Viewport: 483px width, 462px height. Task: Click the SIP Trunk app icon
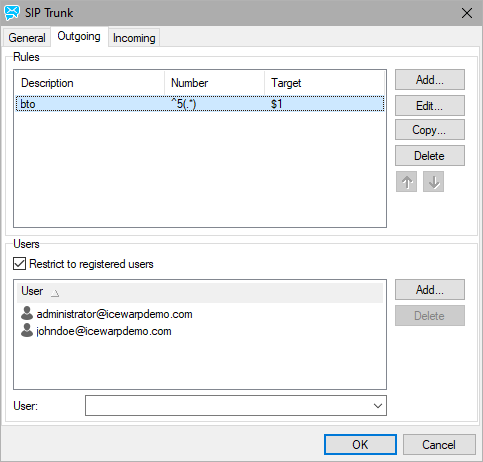coord(12,13)
